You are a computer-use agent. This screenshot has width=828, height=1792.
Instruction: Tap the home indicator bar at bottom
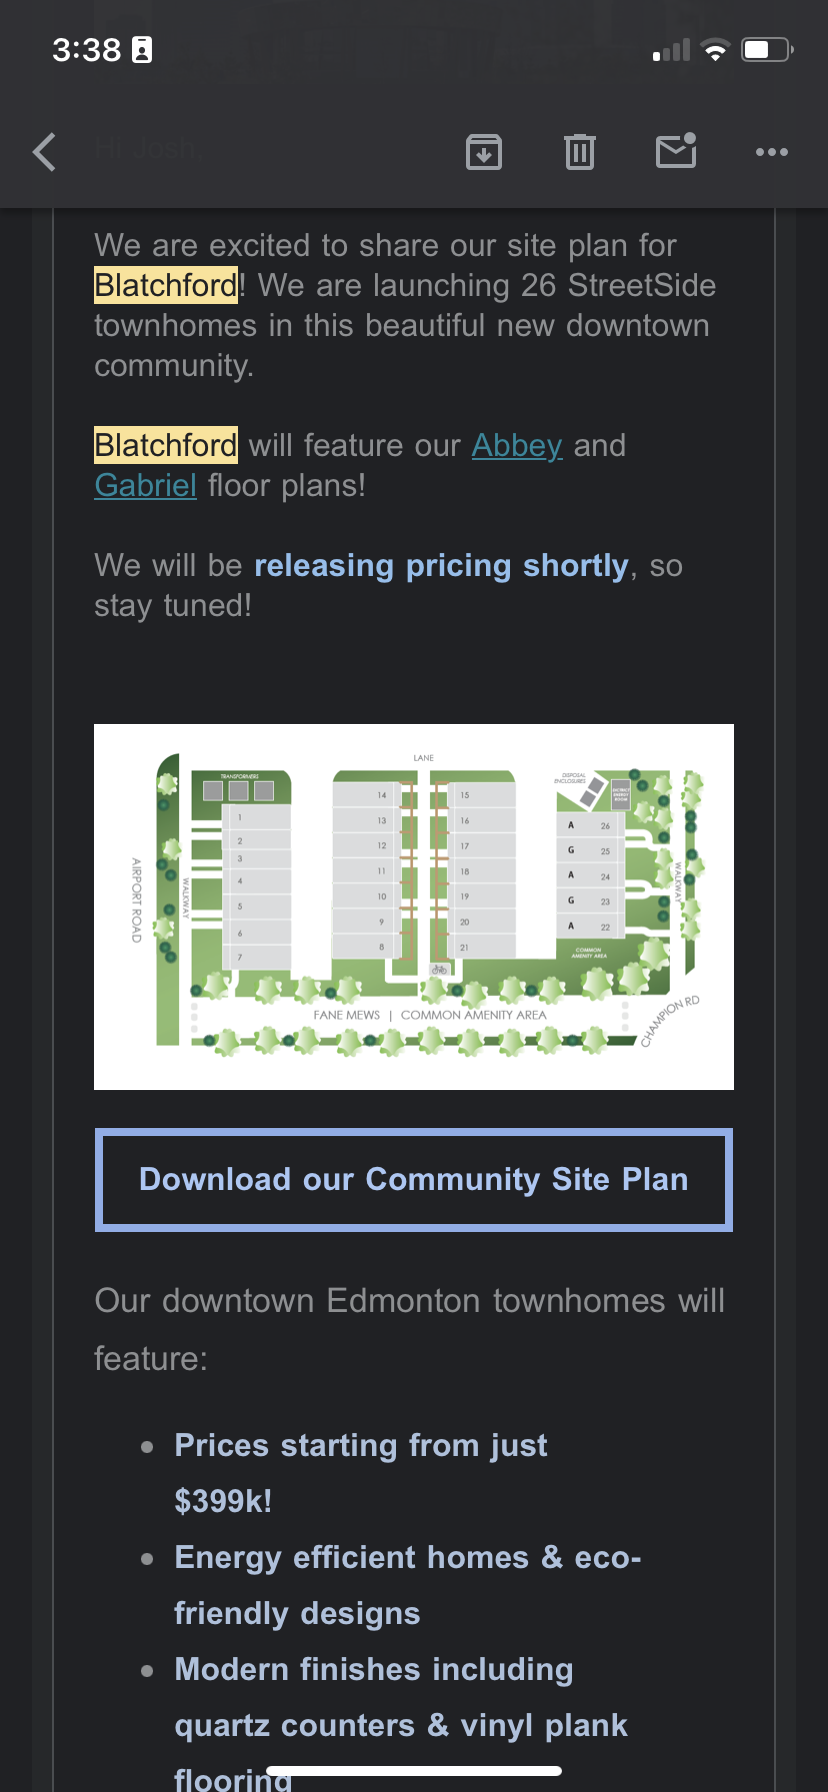(x=414, y=1771)
